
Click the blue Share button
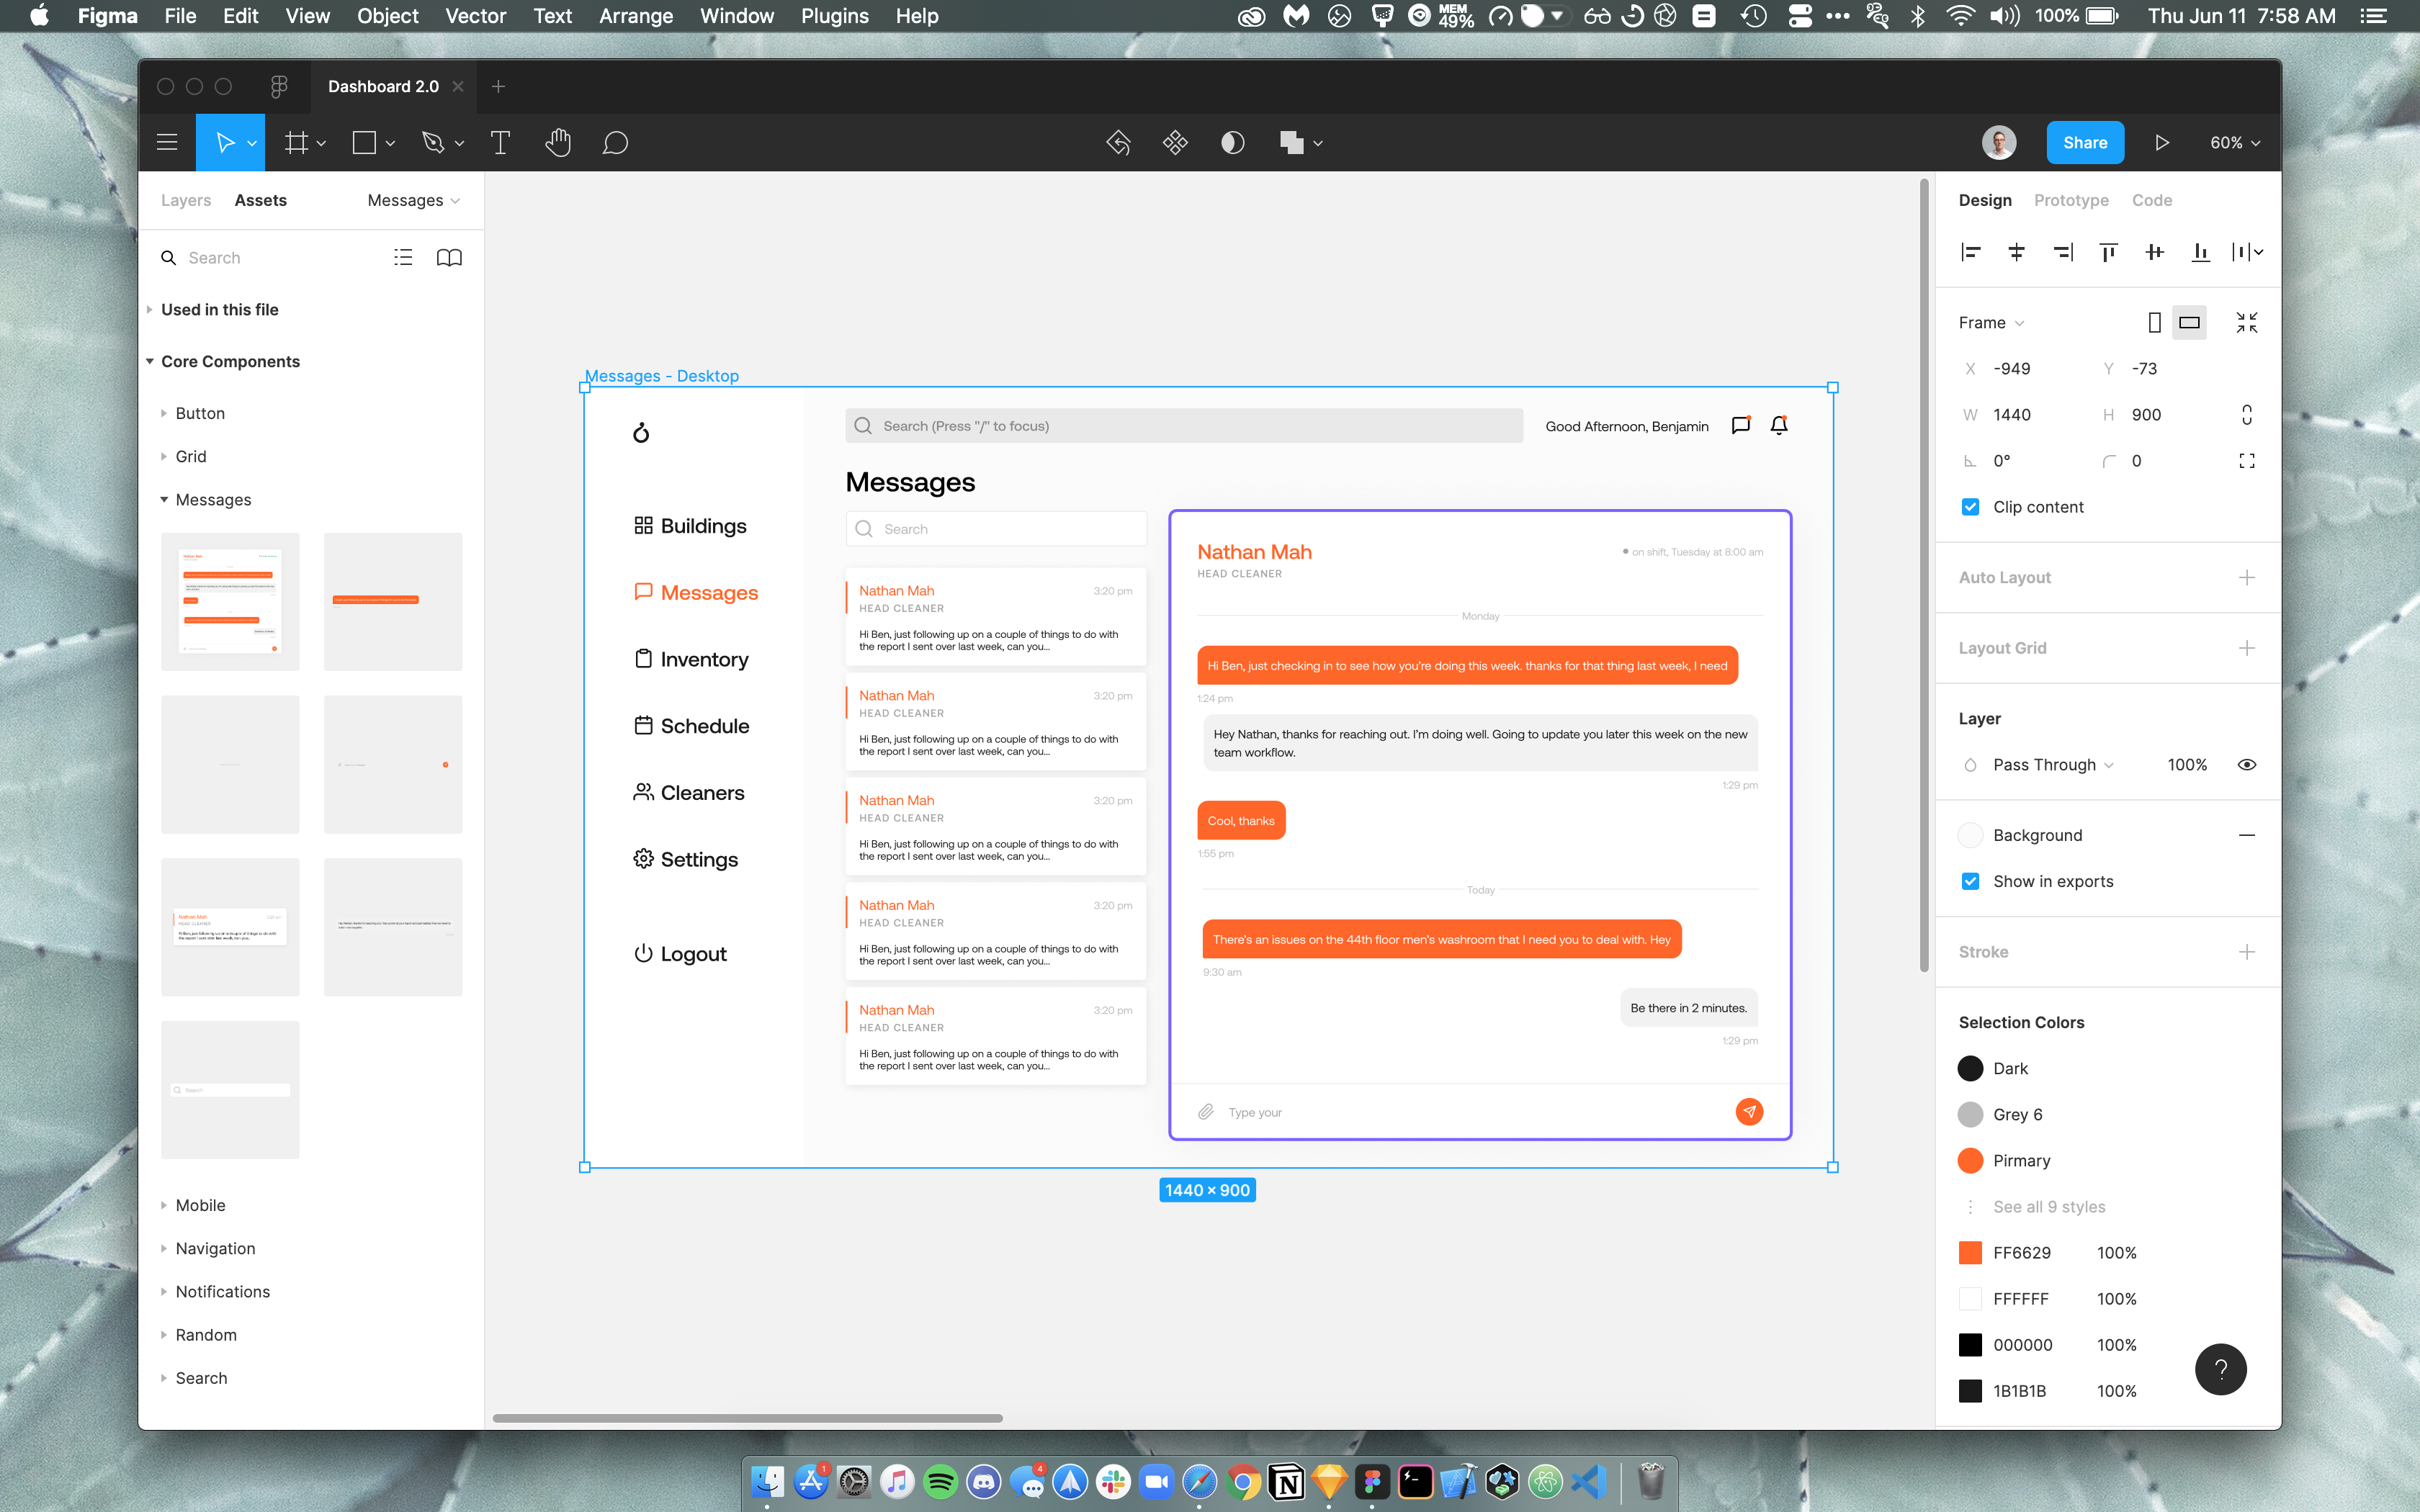click(x=2085, y=143)
